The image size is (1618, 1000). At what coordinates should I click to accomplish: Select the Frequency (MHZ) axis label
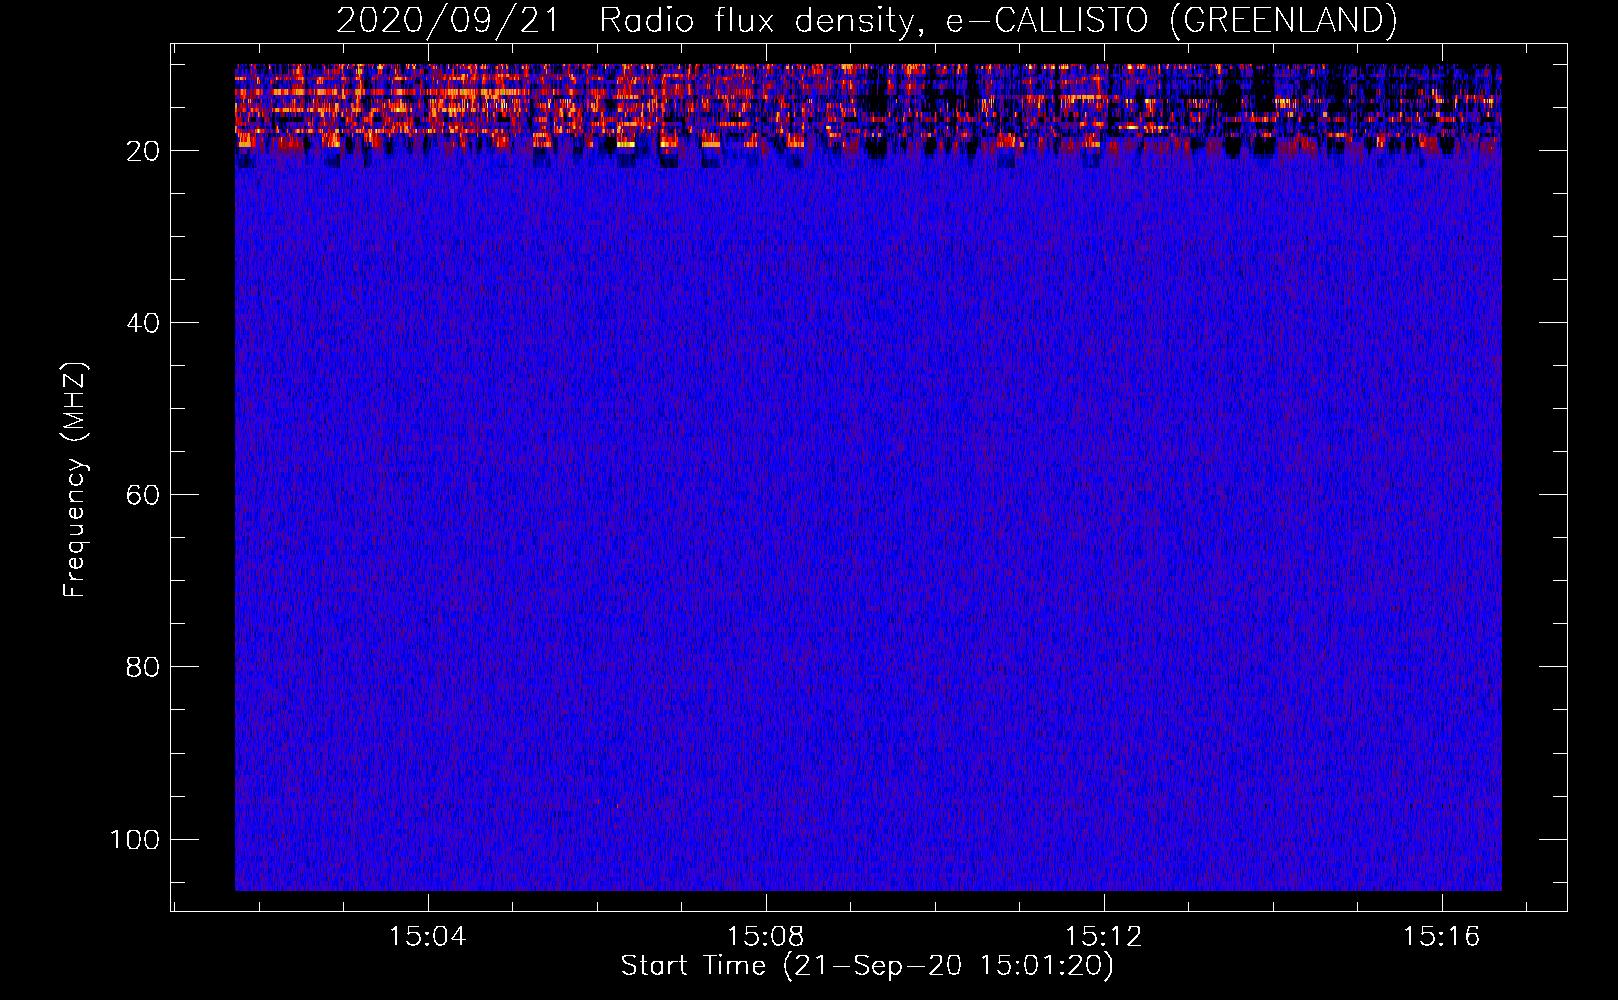(x=75, y=480)
